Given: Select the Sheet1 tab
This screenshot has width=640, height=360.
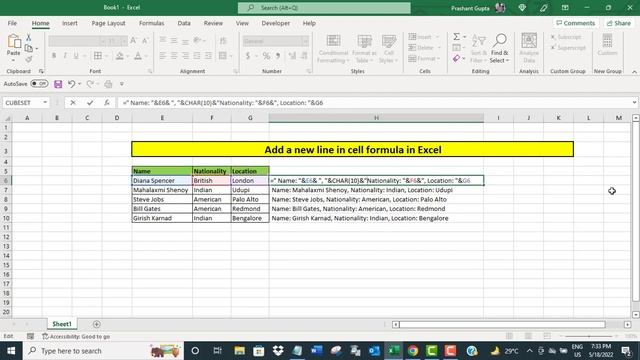Looking at the screenshot, I should pyautogui.click(x=62, y=324).
